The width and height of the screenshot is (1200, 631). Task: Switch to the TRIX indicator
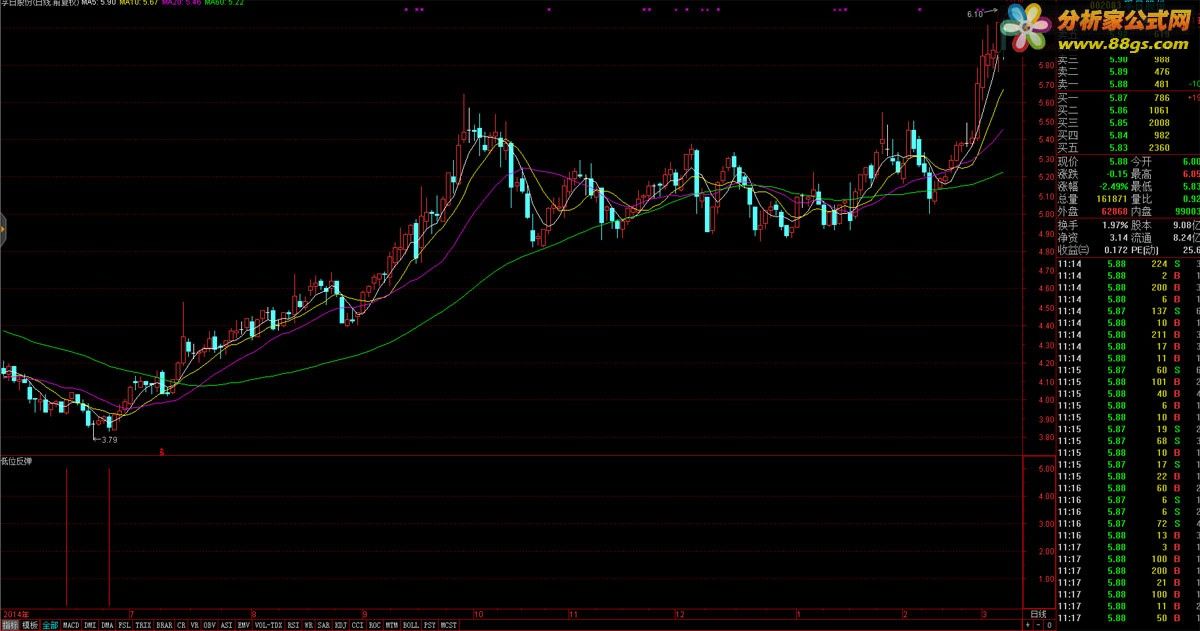(x=143, y=625)
